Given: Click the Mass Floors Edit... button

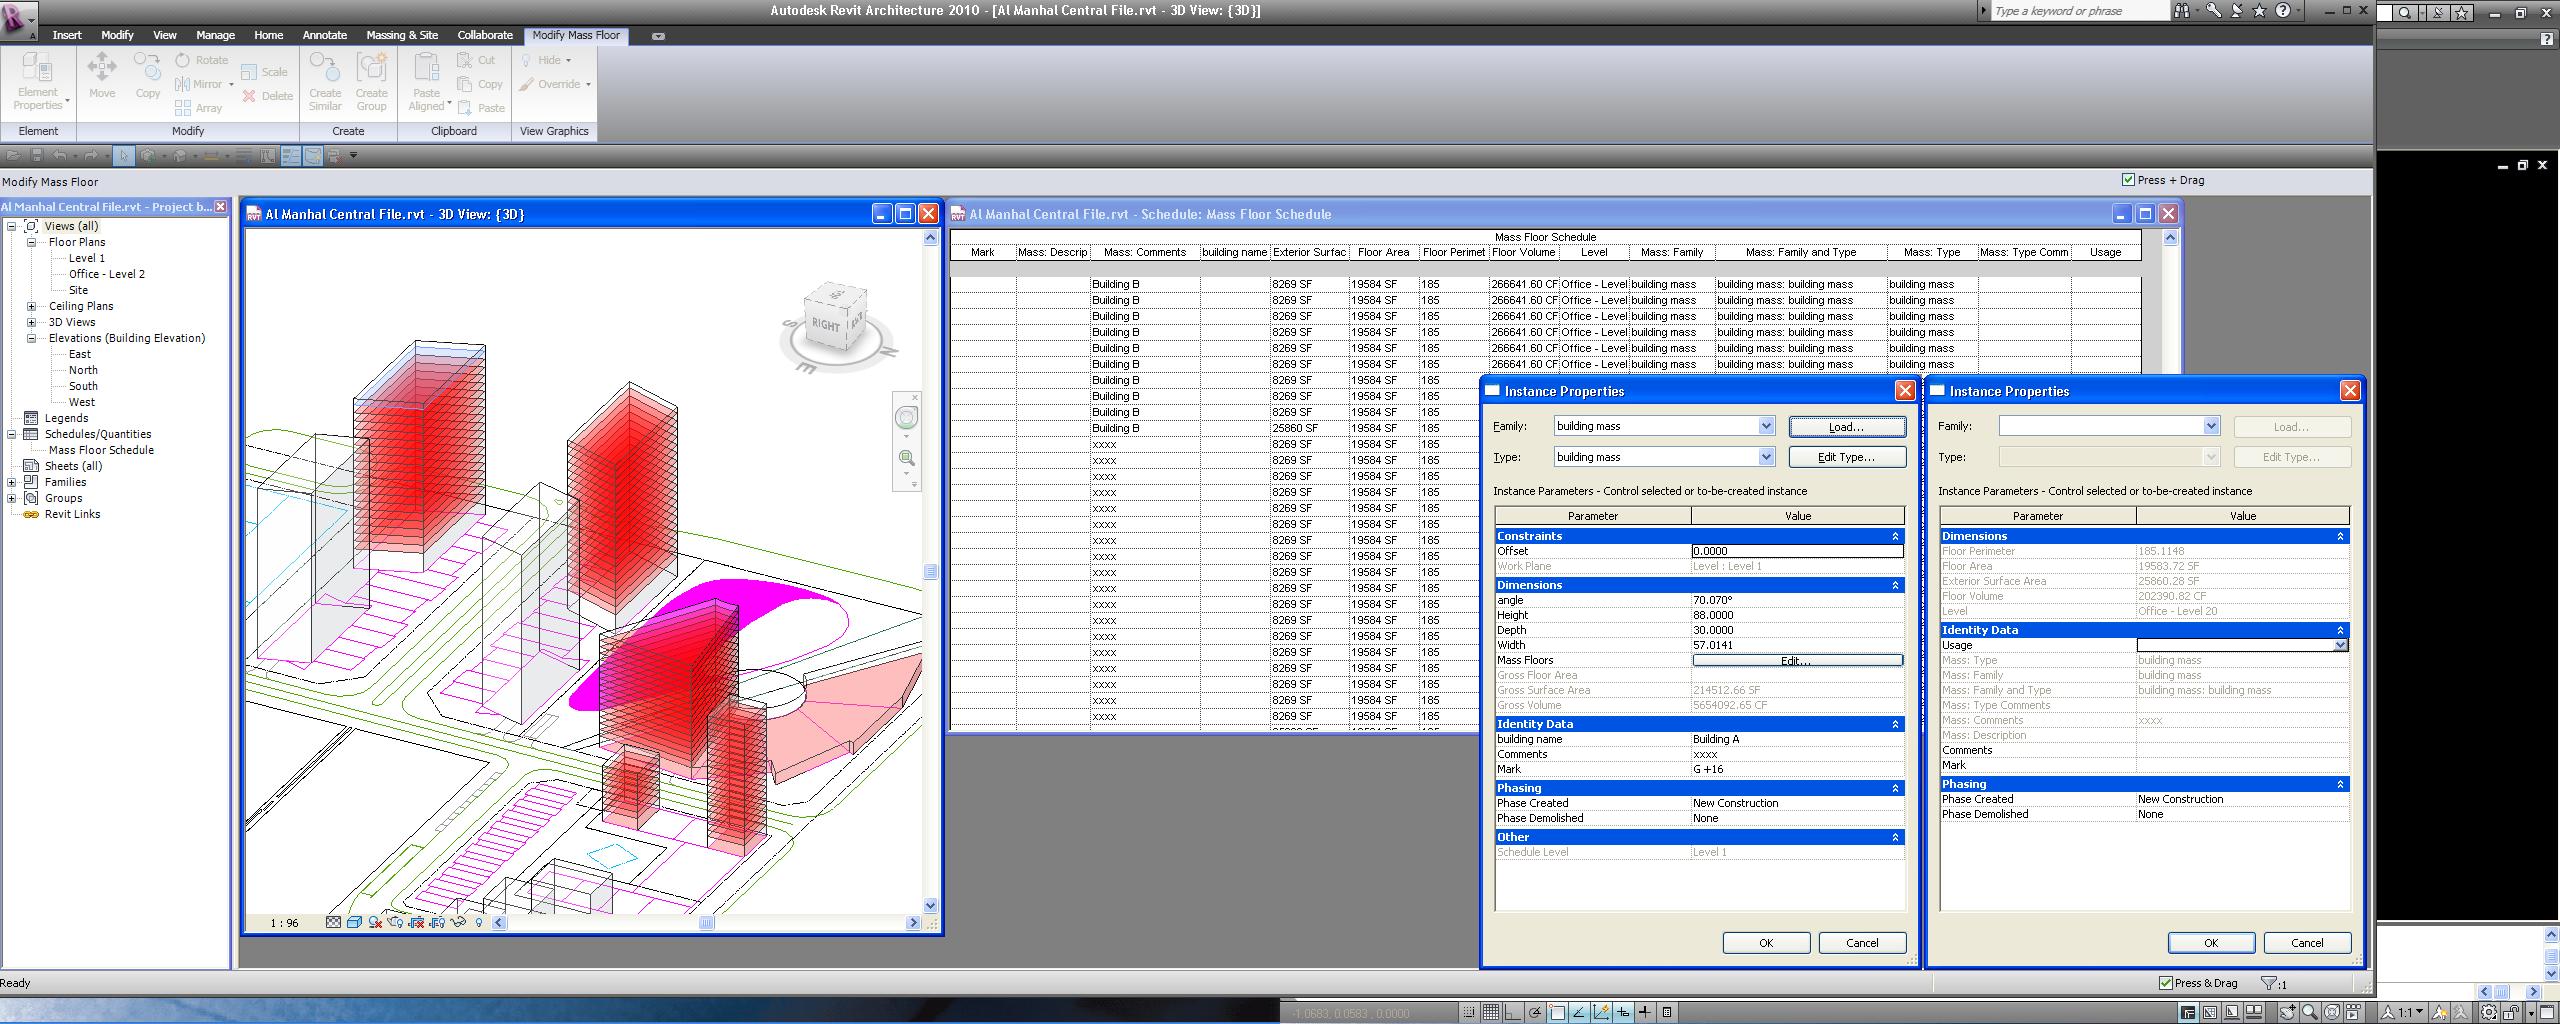Looking at the screenshot, I should click(x=1796, y=660).
